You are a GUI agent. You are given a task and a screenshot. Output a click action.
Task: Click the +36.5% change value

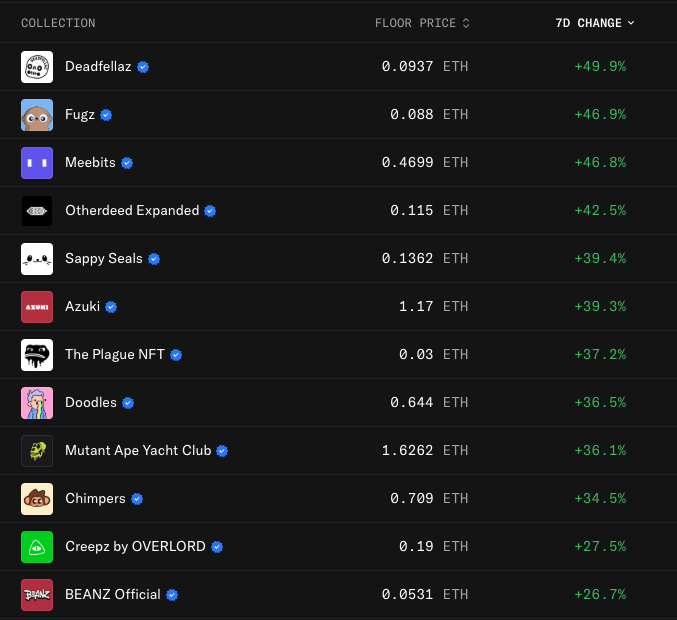tap(600, 402)
